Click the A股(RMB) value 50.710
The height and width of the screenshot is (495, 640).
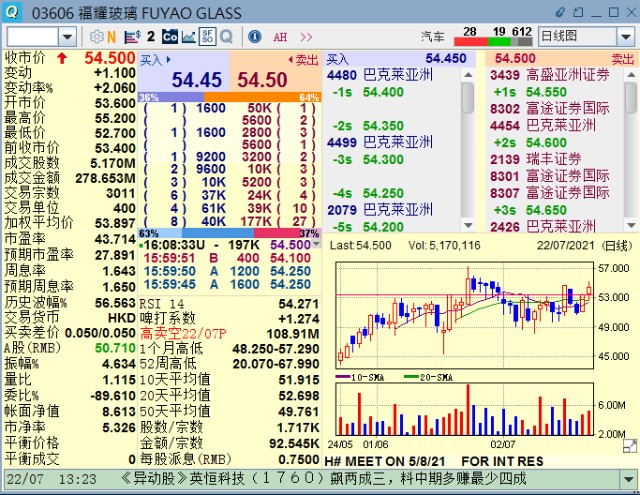point(115,348)
